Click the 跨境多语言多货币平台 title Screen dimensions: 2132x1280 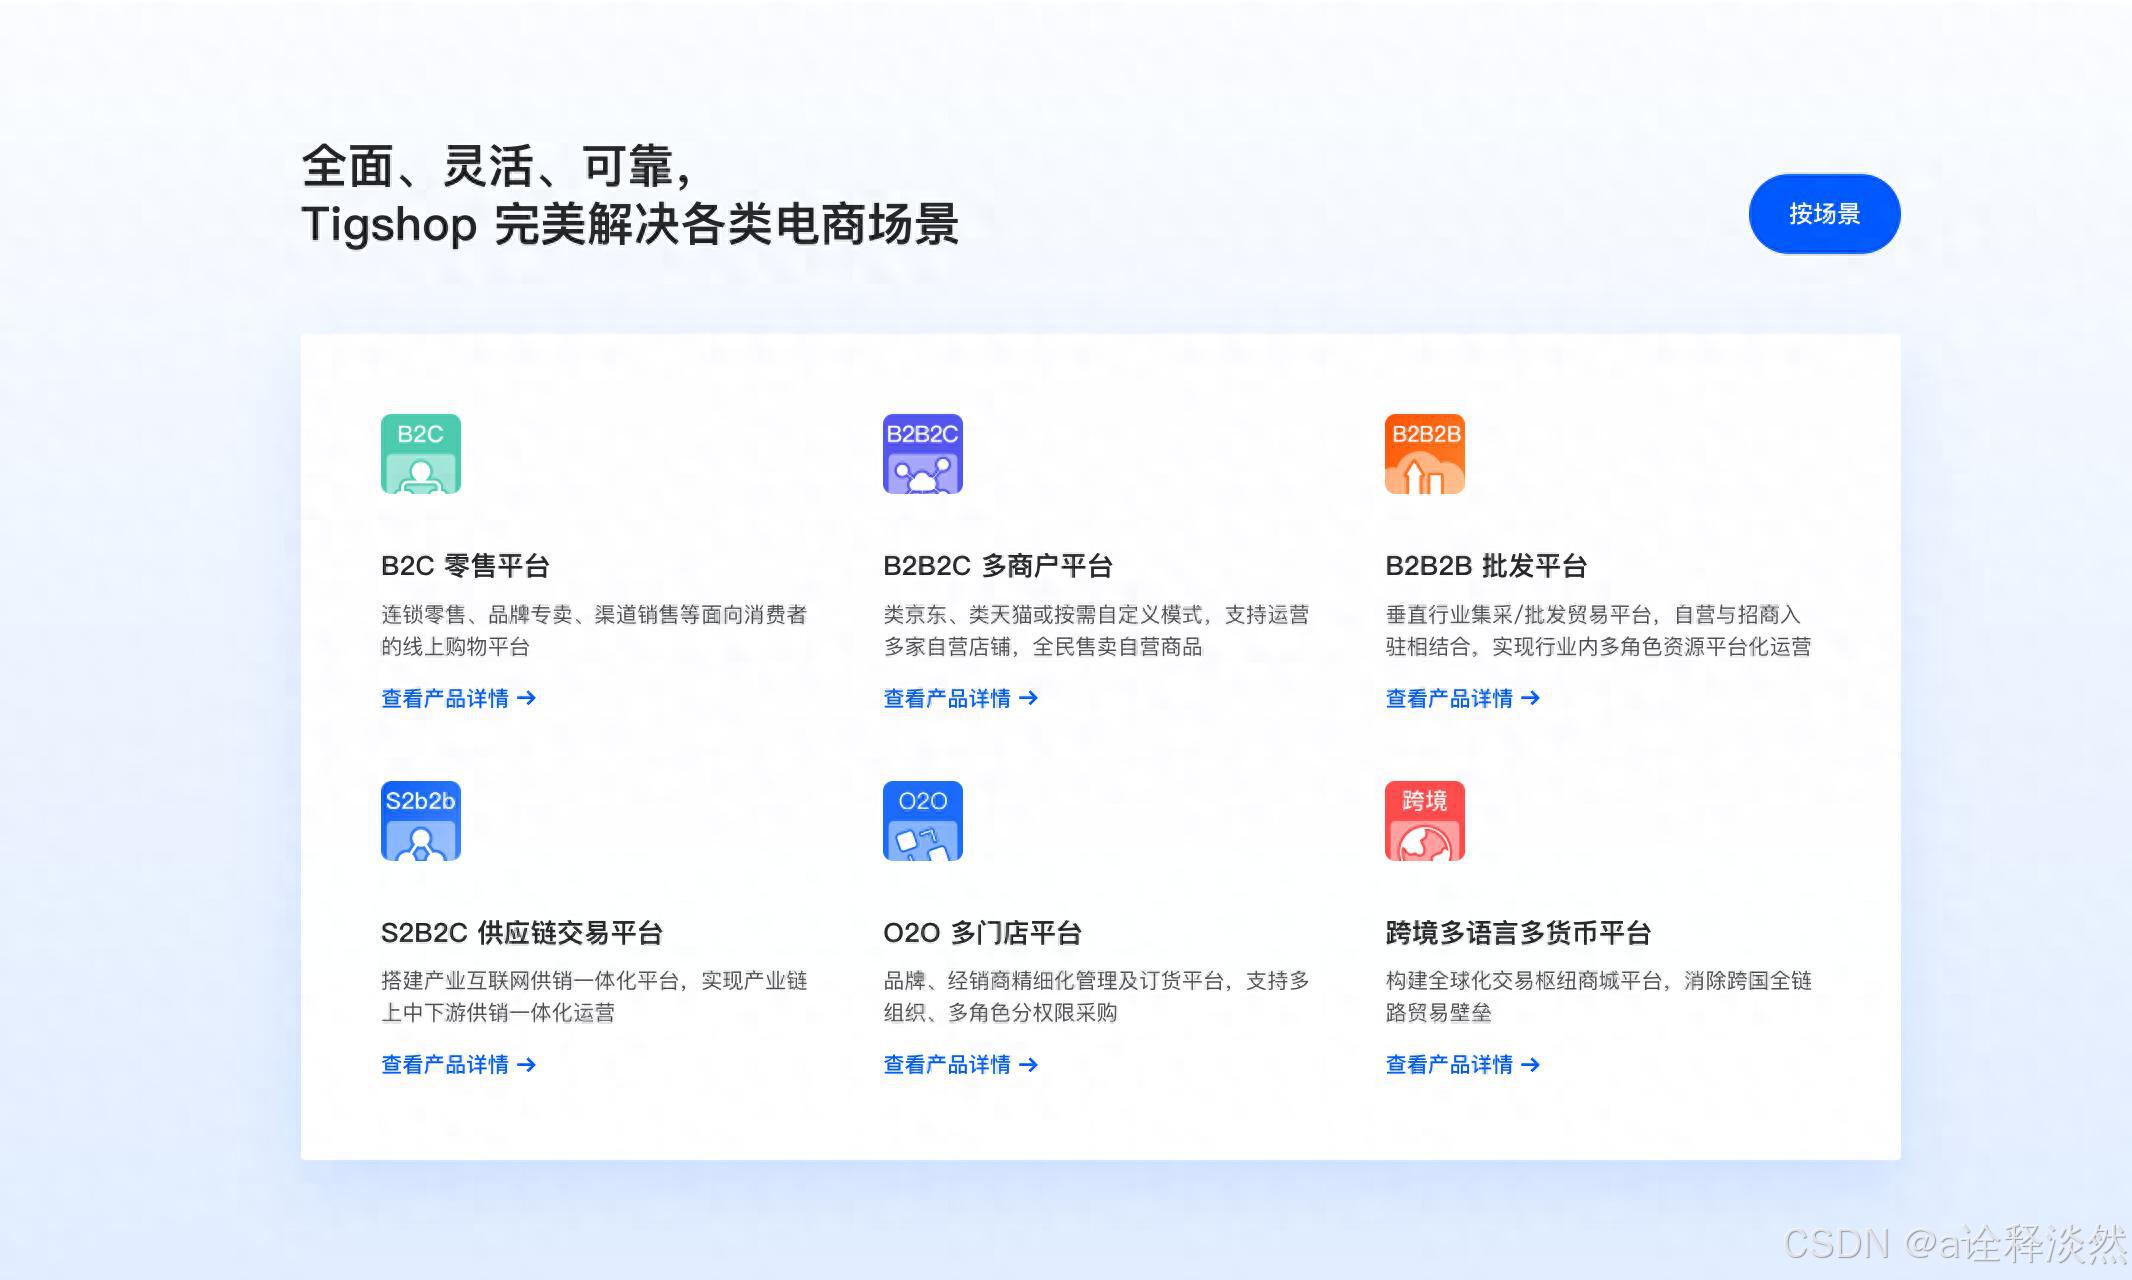(x=1518, y=933)
